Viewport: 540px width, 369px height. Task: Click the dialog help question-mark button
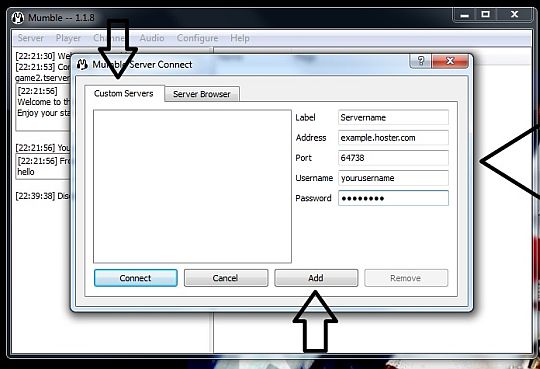tap(420, 61)
